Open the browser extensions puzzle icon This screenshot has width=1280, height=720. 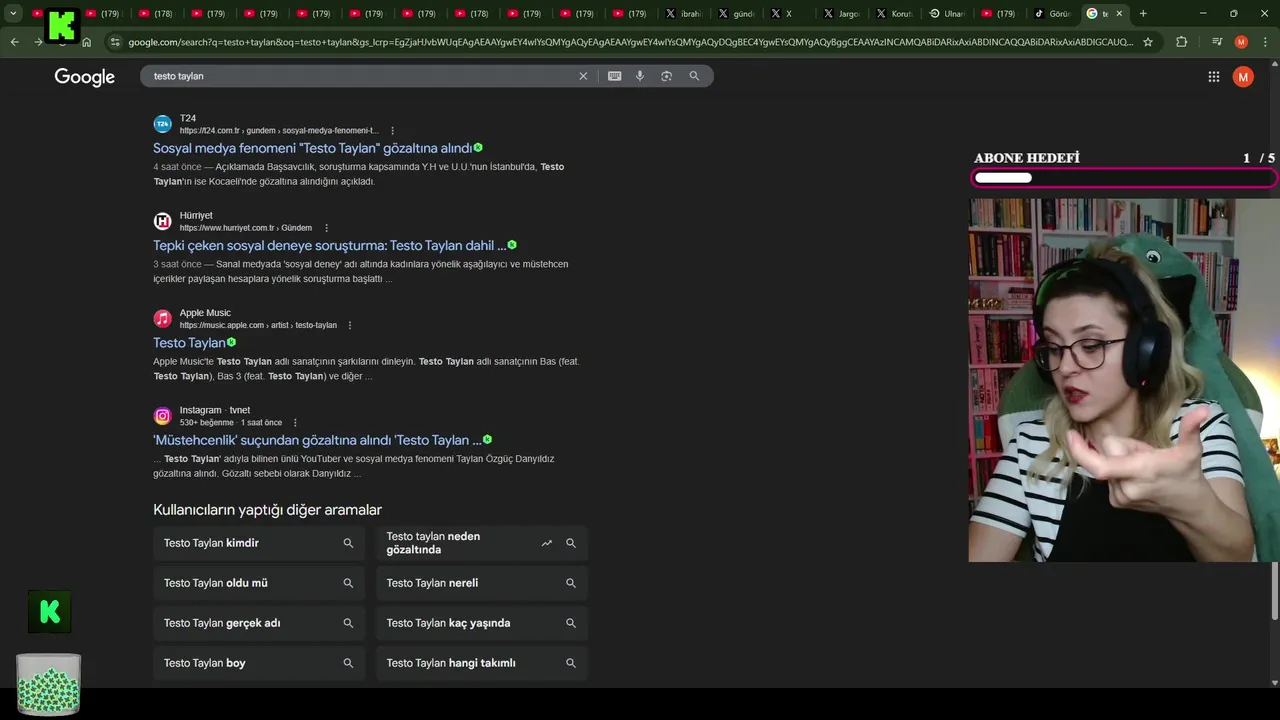[1181, 42]
